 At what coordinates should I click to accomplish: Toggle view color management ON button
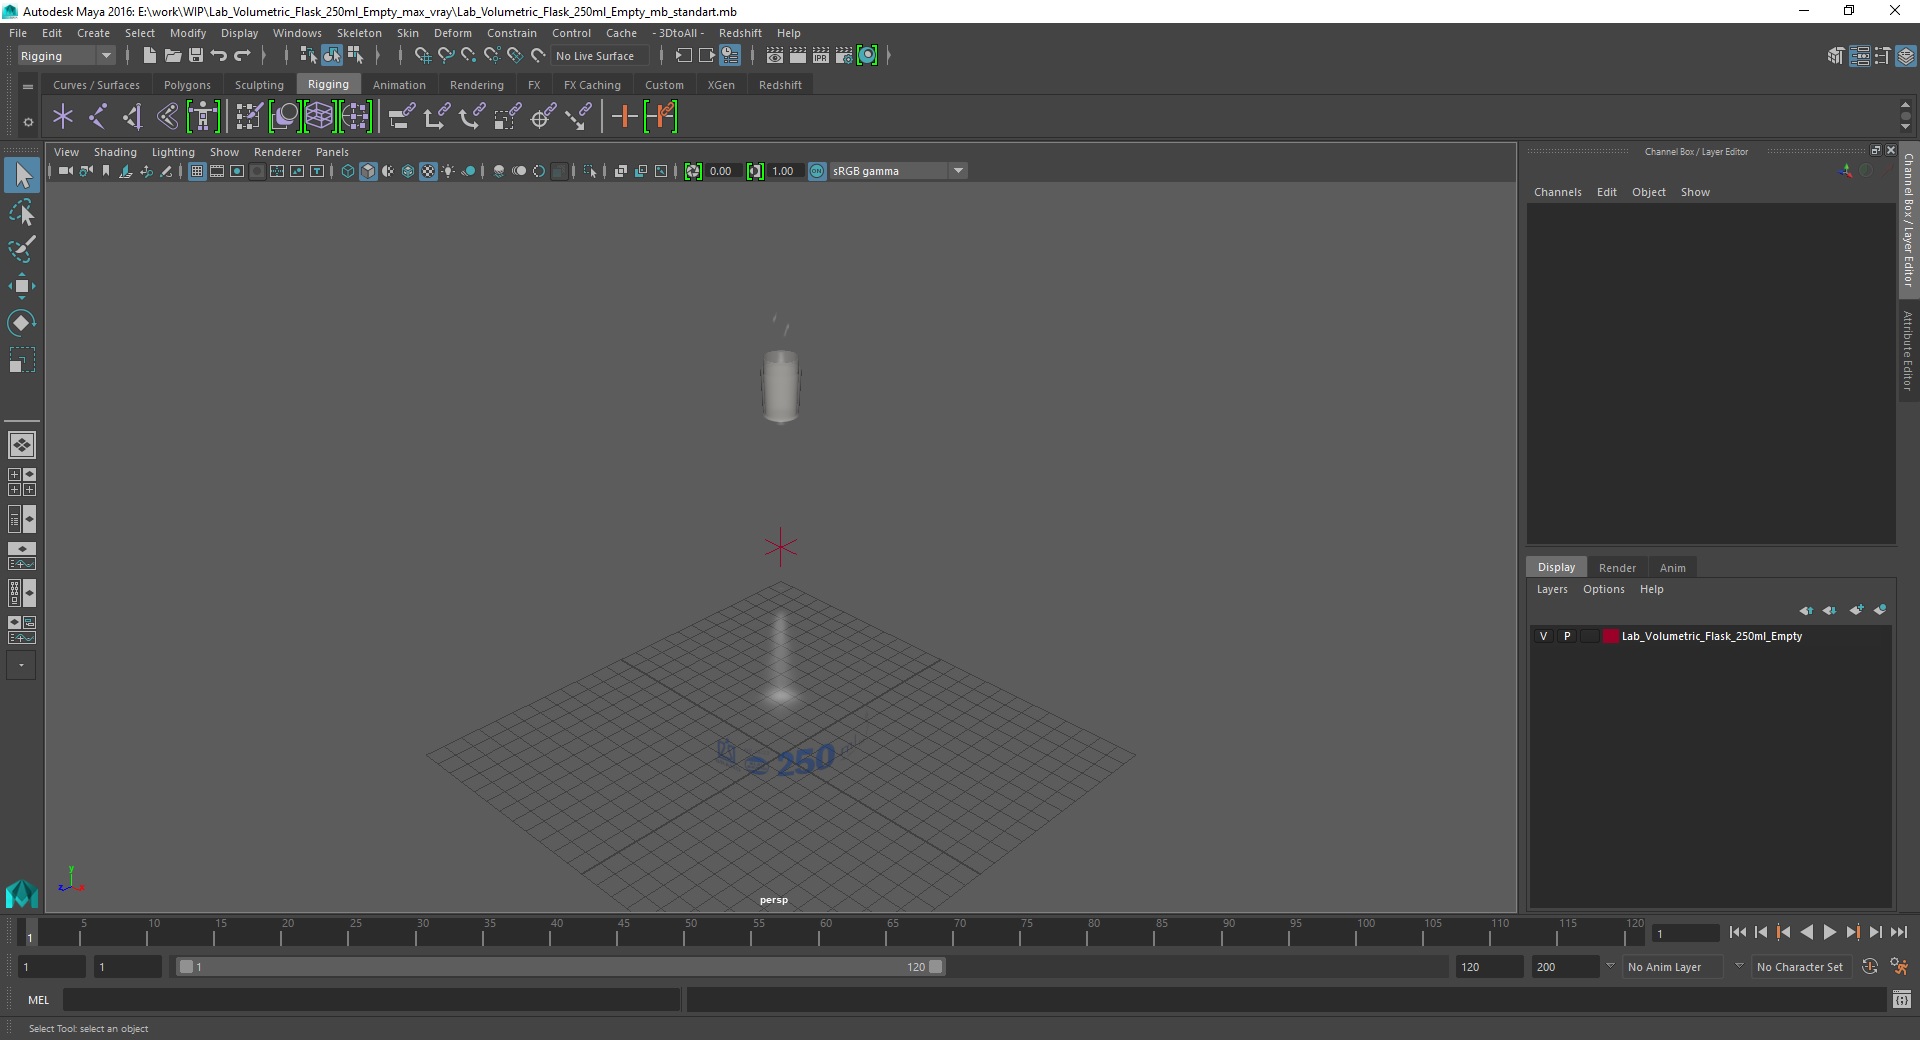pyautogui.click(x=817, y=171)
